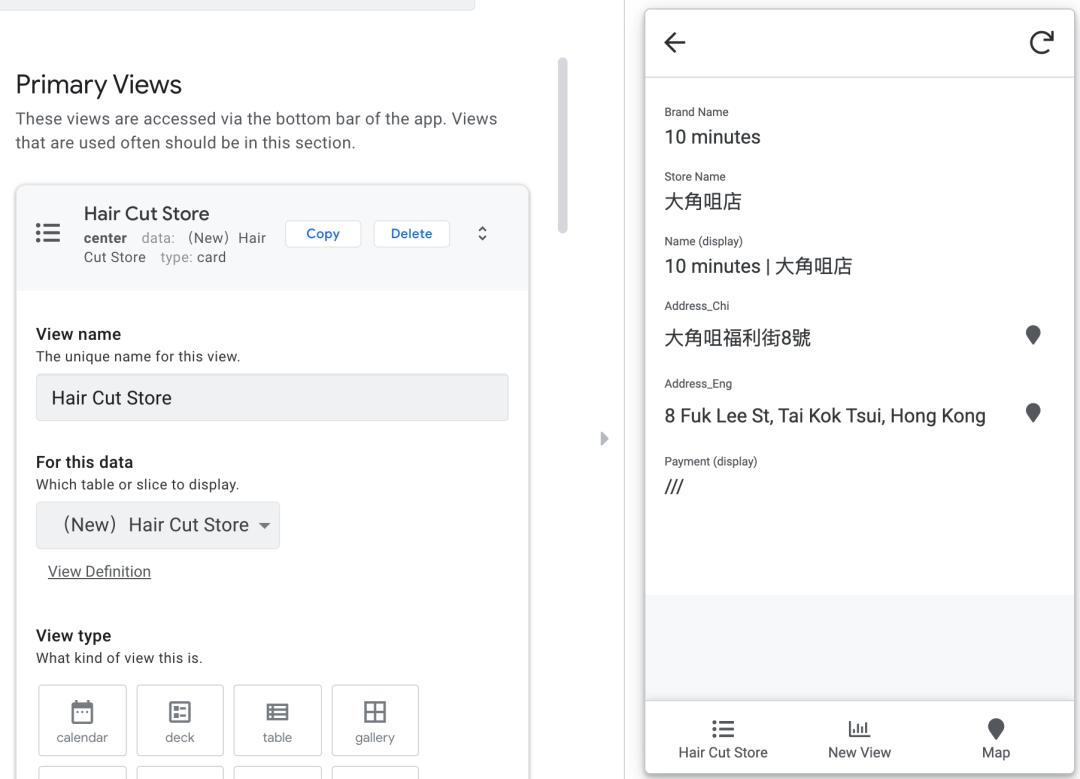Click the list icon beside Hair Cut Store
Screen dimensions: 1080x779
click(48, 233)
